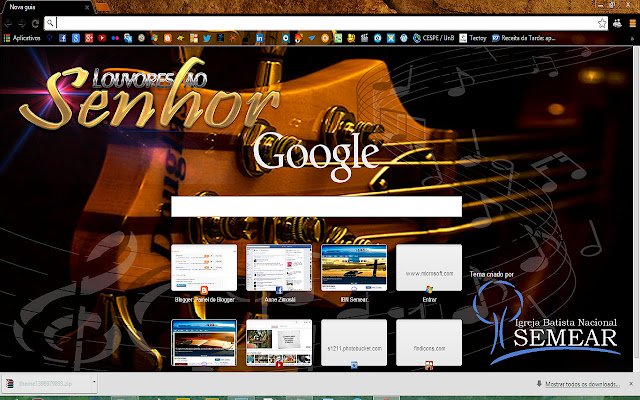The width and height of the screenshot is (640, 400).
Task: Open the Facebook bookmark icon
Action: tap(62, 38)
